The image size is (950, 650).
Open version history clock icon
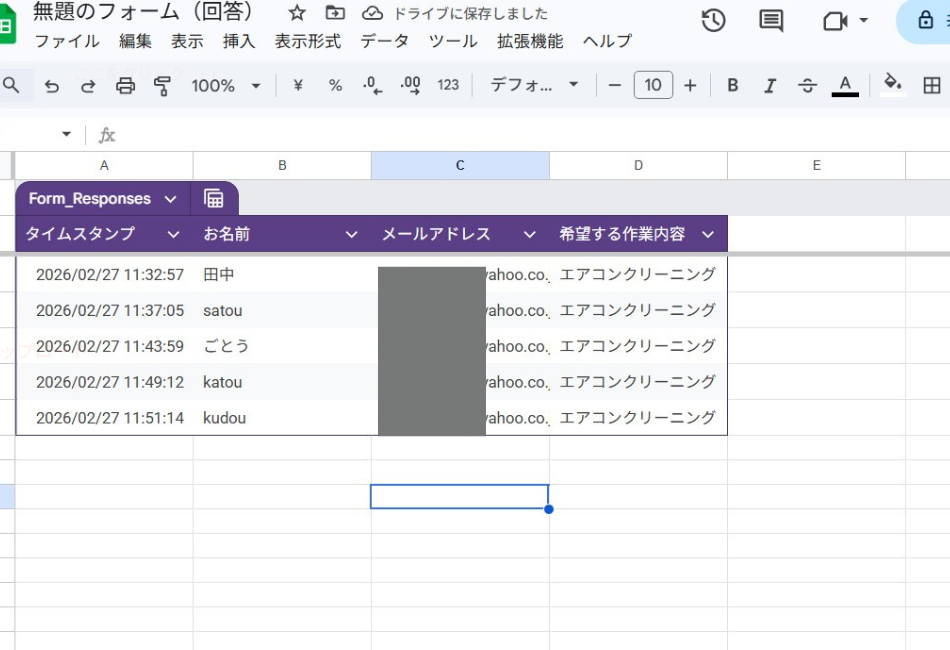713,21
